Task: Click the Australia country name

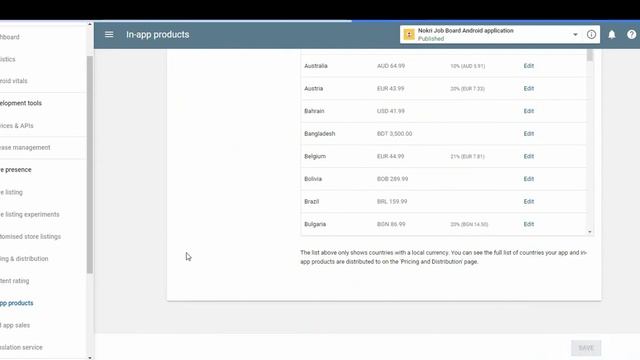Action: pyautogui.click(x=316, y=66)
